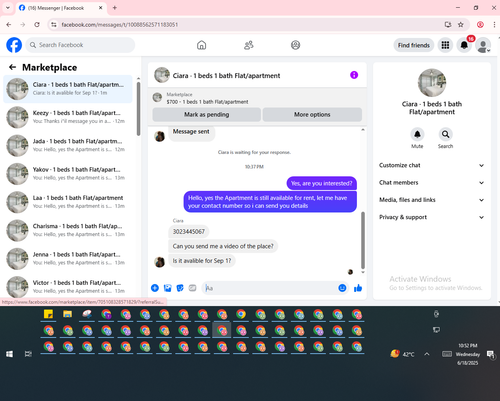This screenshot has height=401, width=500.
Task: Click the large listing photo in the right panel
Action: point(432,83)
